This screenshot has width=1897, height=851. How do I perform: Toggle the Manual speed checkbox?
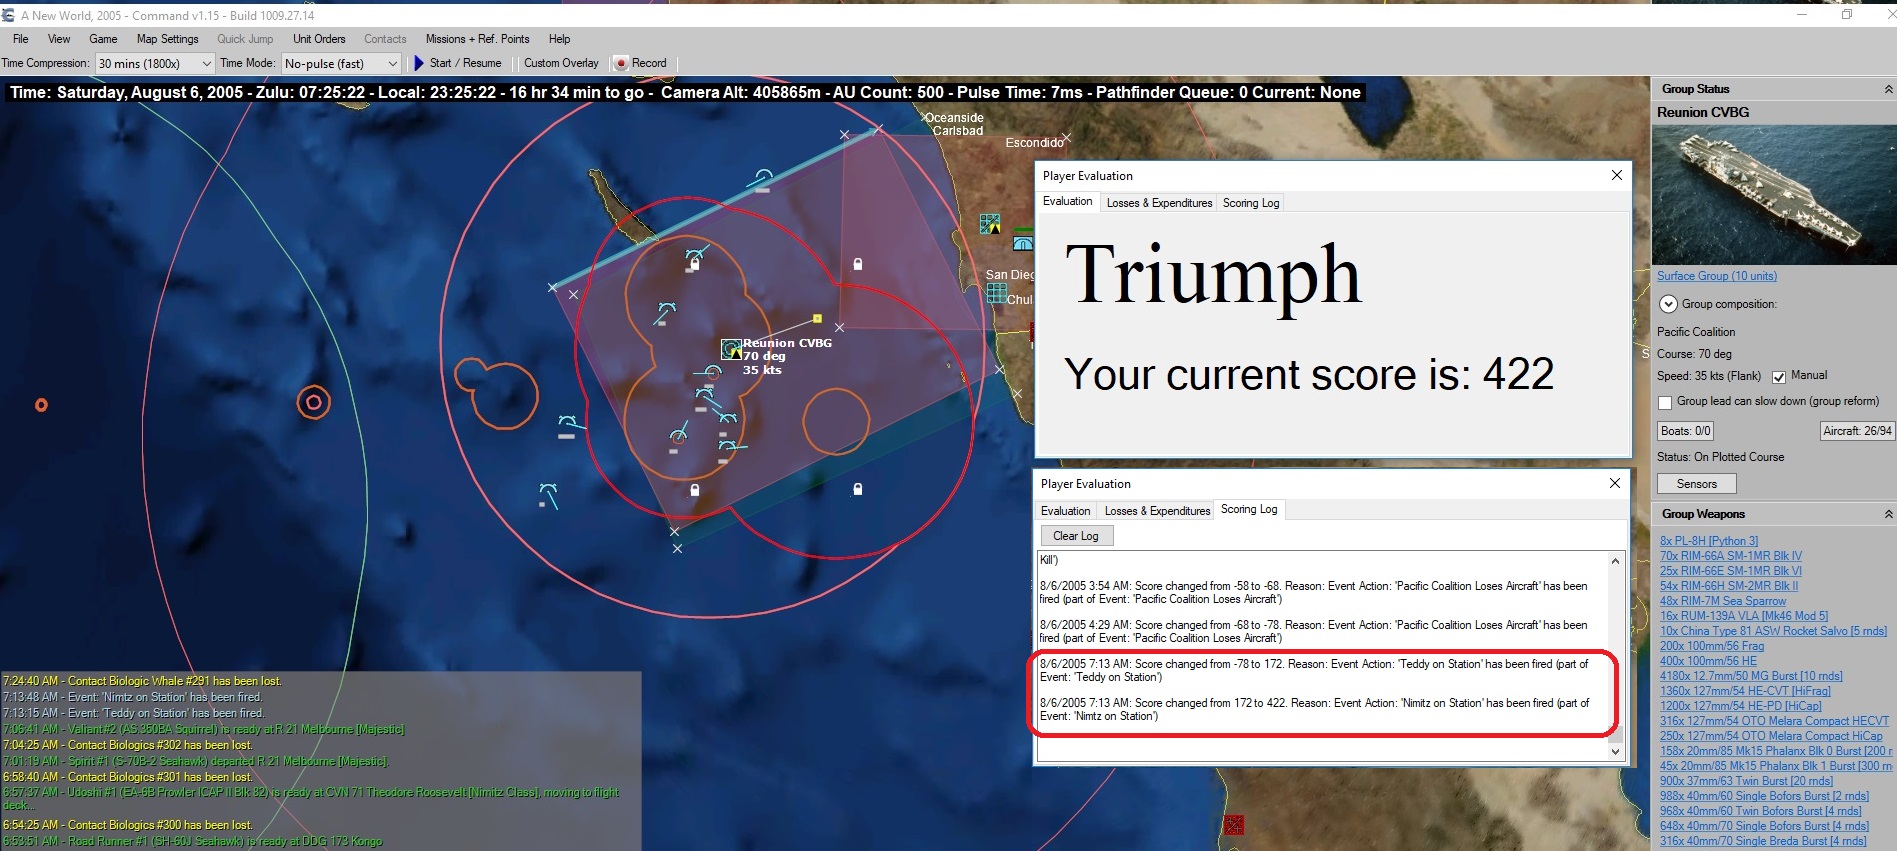point(1779,377)
